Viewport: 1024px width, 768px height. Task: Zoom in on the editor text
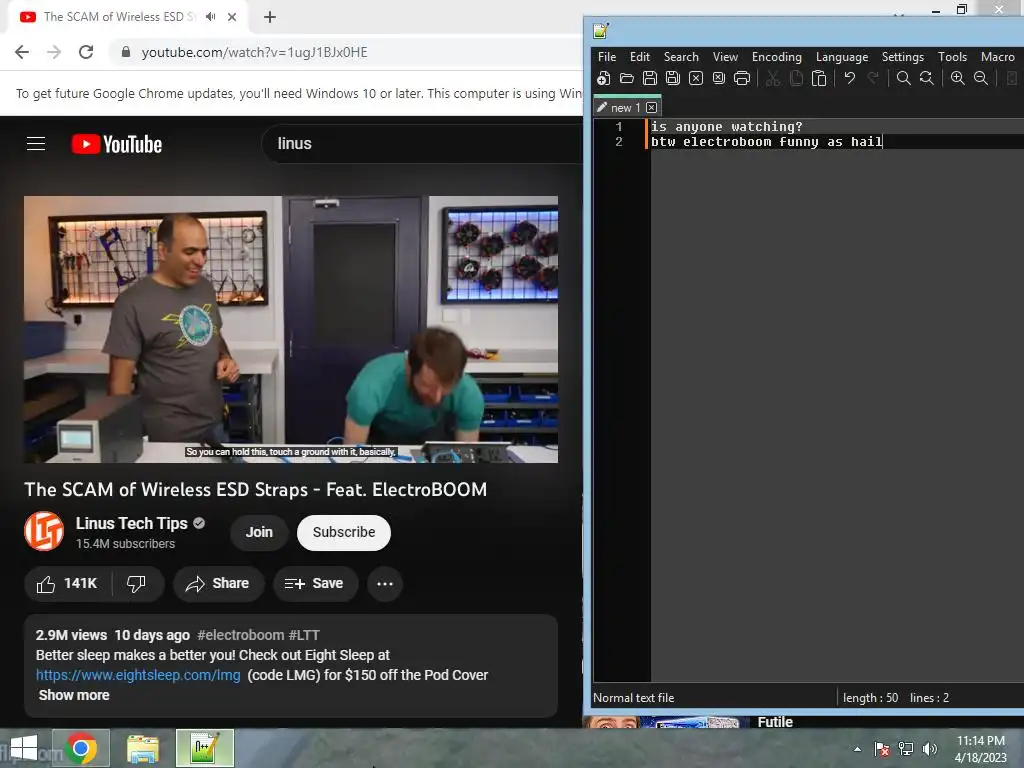tap(957, 78)
